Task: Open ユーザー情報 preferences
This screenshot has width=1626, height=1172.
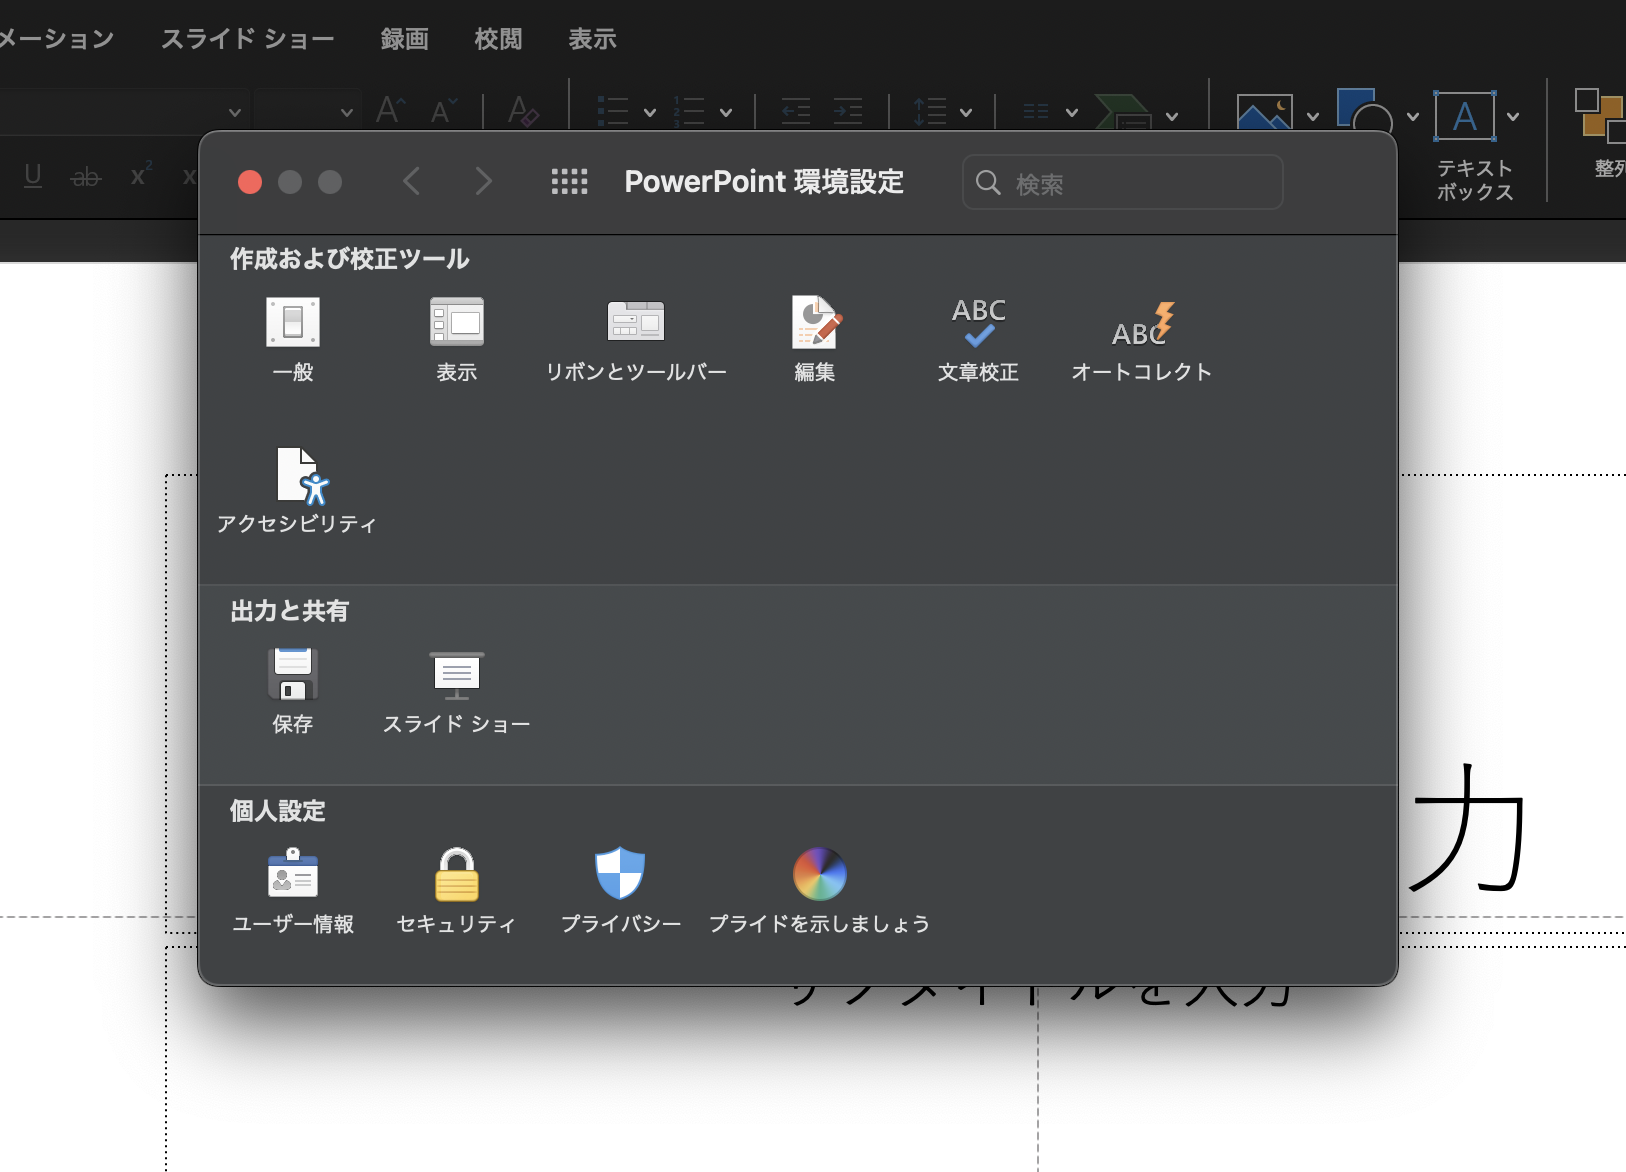Action: 293,890
